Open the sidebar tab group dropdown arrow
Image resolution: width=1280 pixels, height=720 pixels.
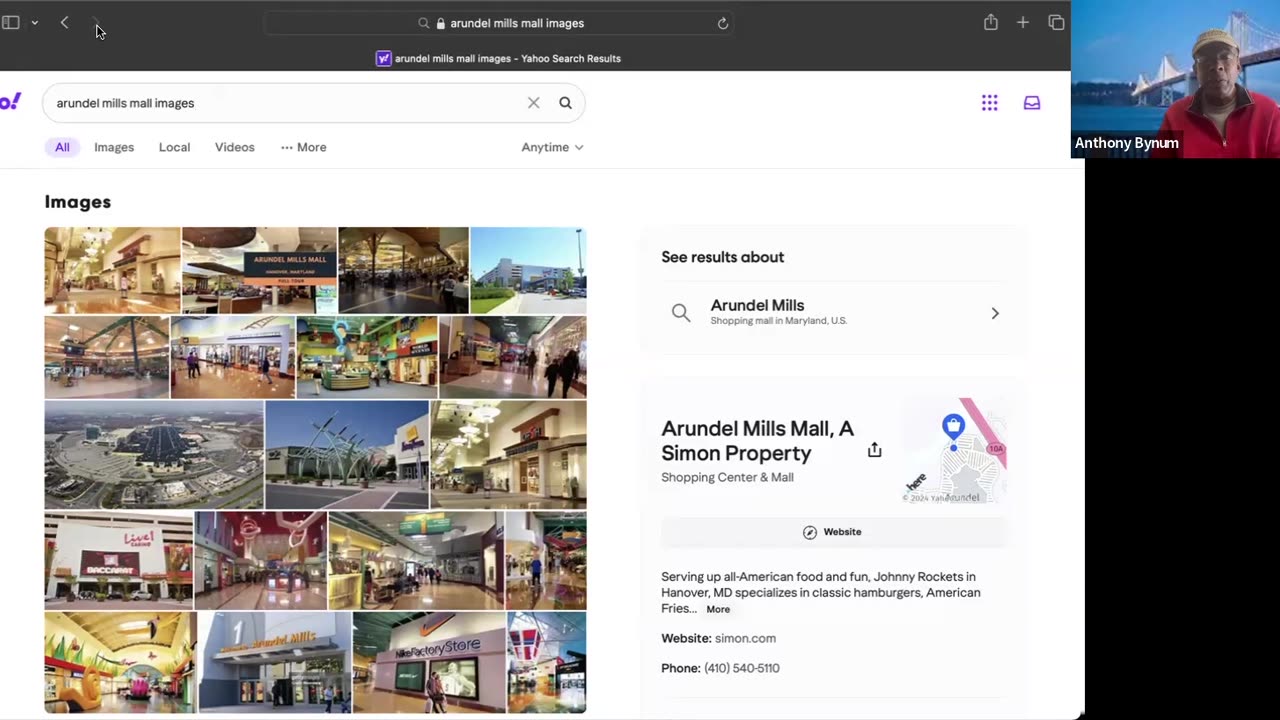pos(34,23)
